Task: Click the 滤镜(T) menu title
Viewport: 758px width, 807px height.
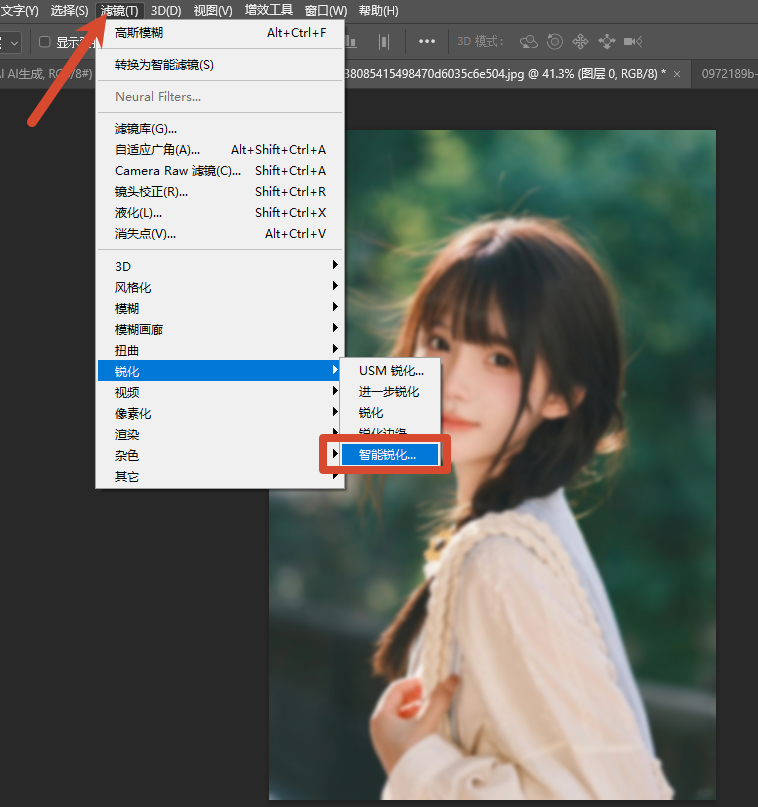Action: click(119, 11)
